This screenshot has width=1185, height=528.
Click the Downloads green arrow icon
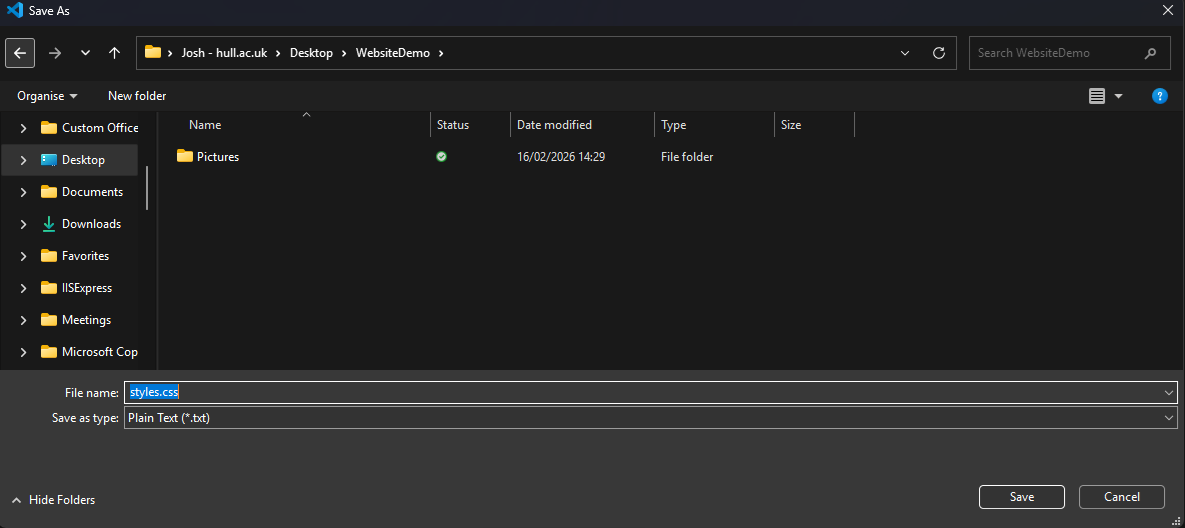point(49,224)
